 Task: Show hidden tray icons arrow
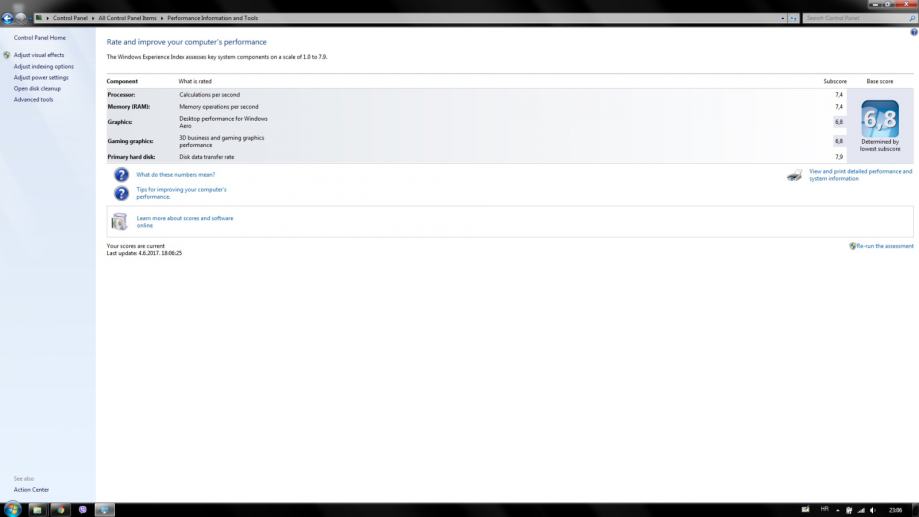(x=838, y=510)
